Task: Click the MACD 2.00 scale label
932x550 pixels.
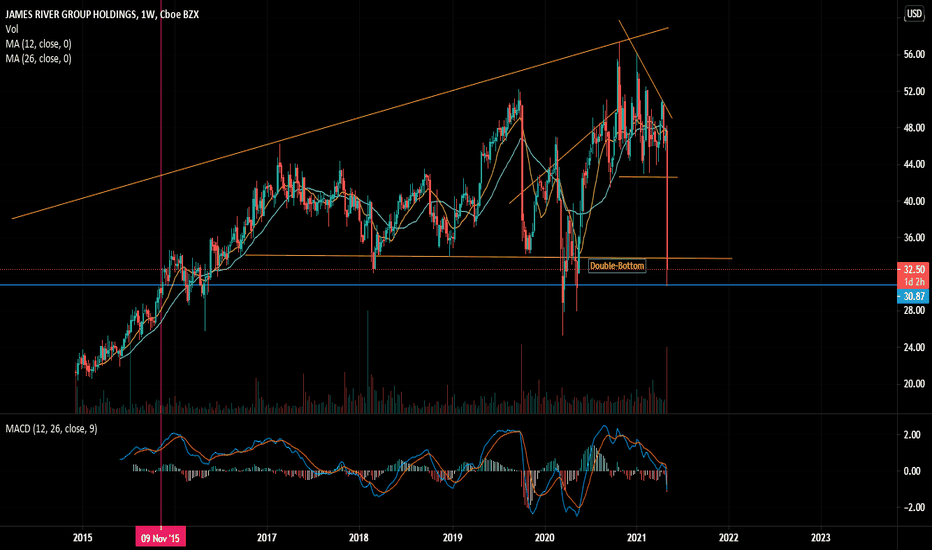Action: [912, 435]
